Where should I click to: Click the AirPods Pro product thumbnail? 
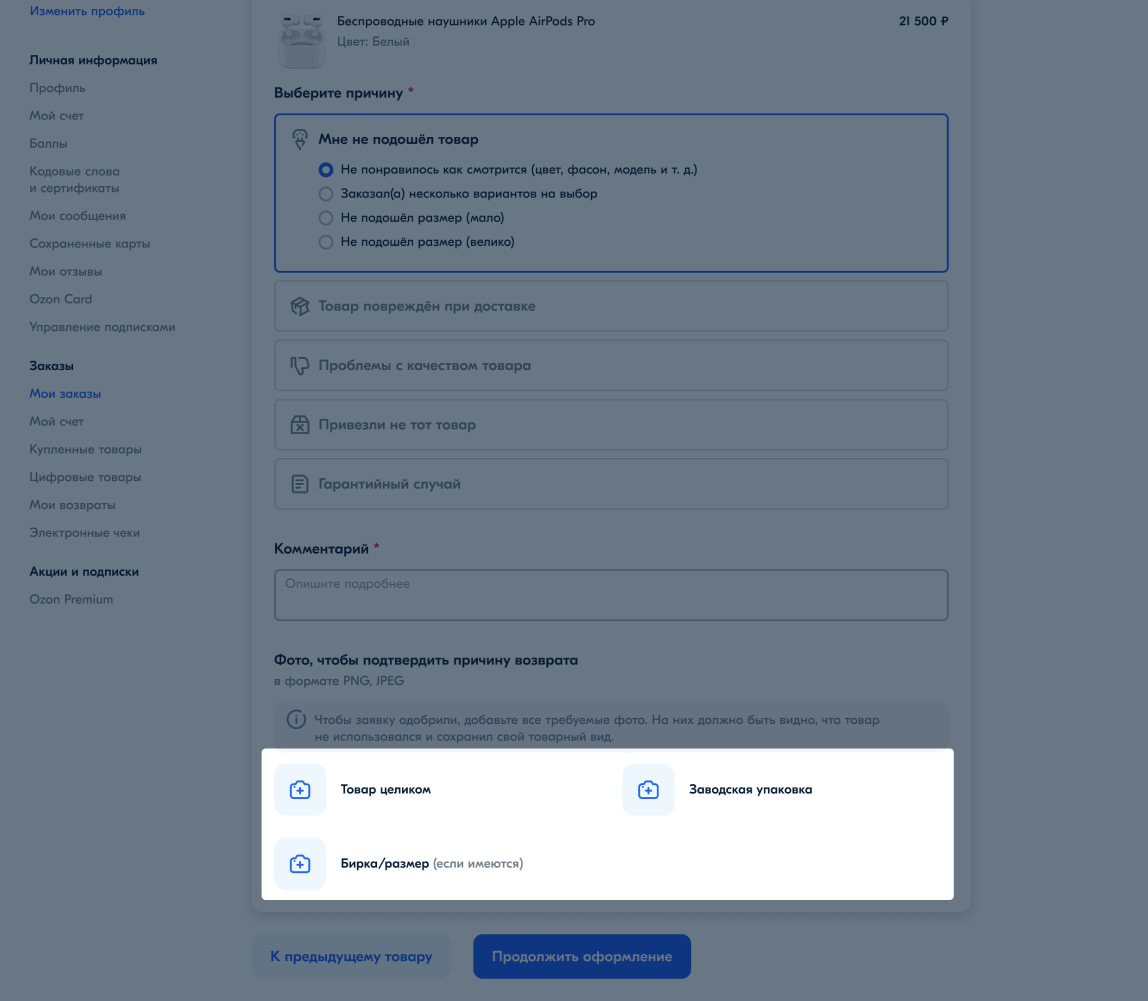click(x=302, y=41)
